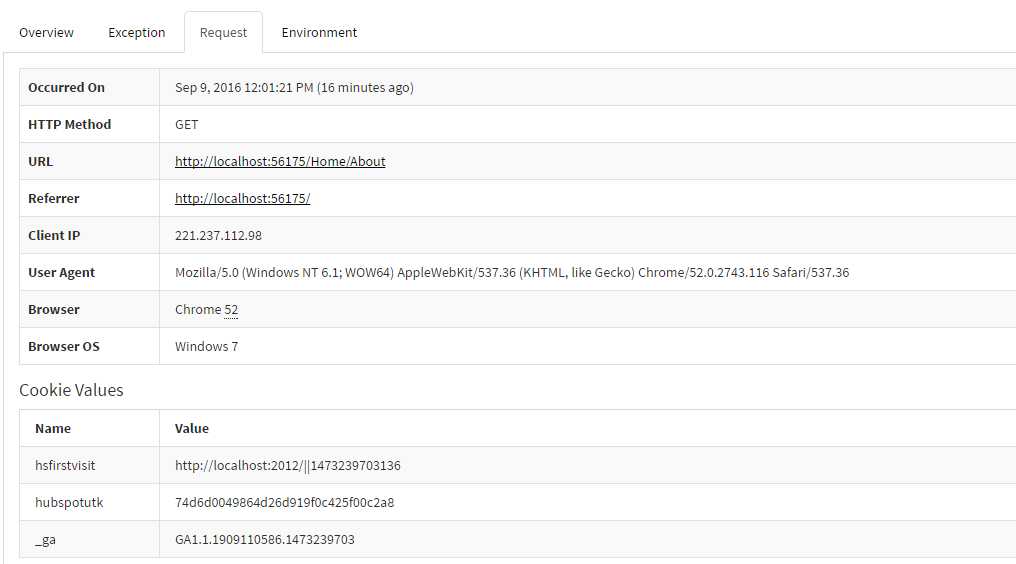This screenshot has height=564, width=1016.
Task: Open the localhost:56175/Home/About URL link
Action: (x=280, y=161)
